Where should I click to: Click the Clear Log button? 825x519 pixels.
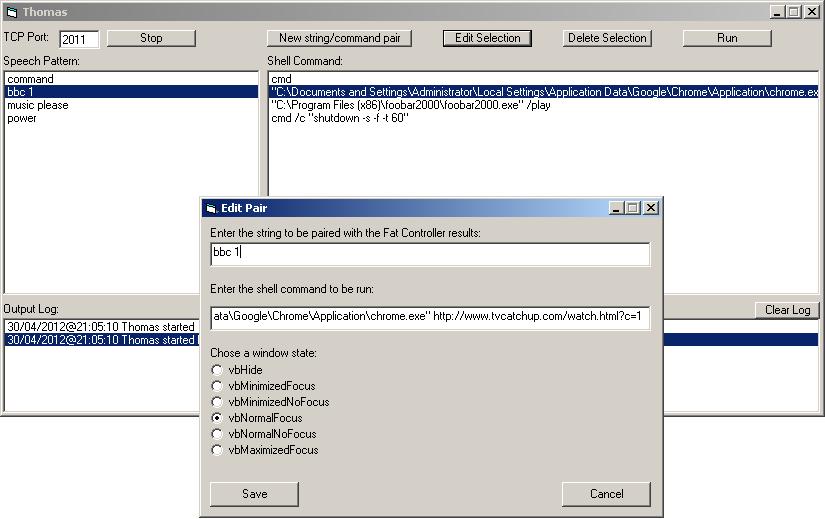(x=787, y=310)
